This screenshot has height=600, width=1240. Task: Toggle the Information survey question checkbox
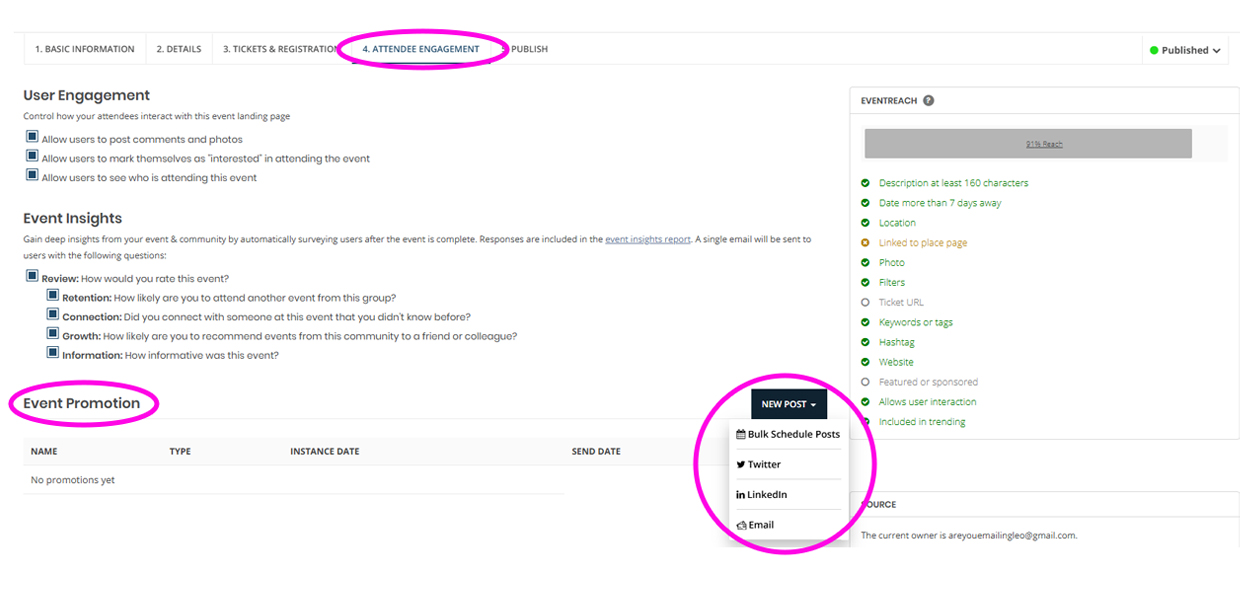click(x=53, y=353)
